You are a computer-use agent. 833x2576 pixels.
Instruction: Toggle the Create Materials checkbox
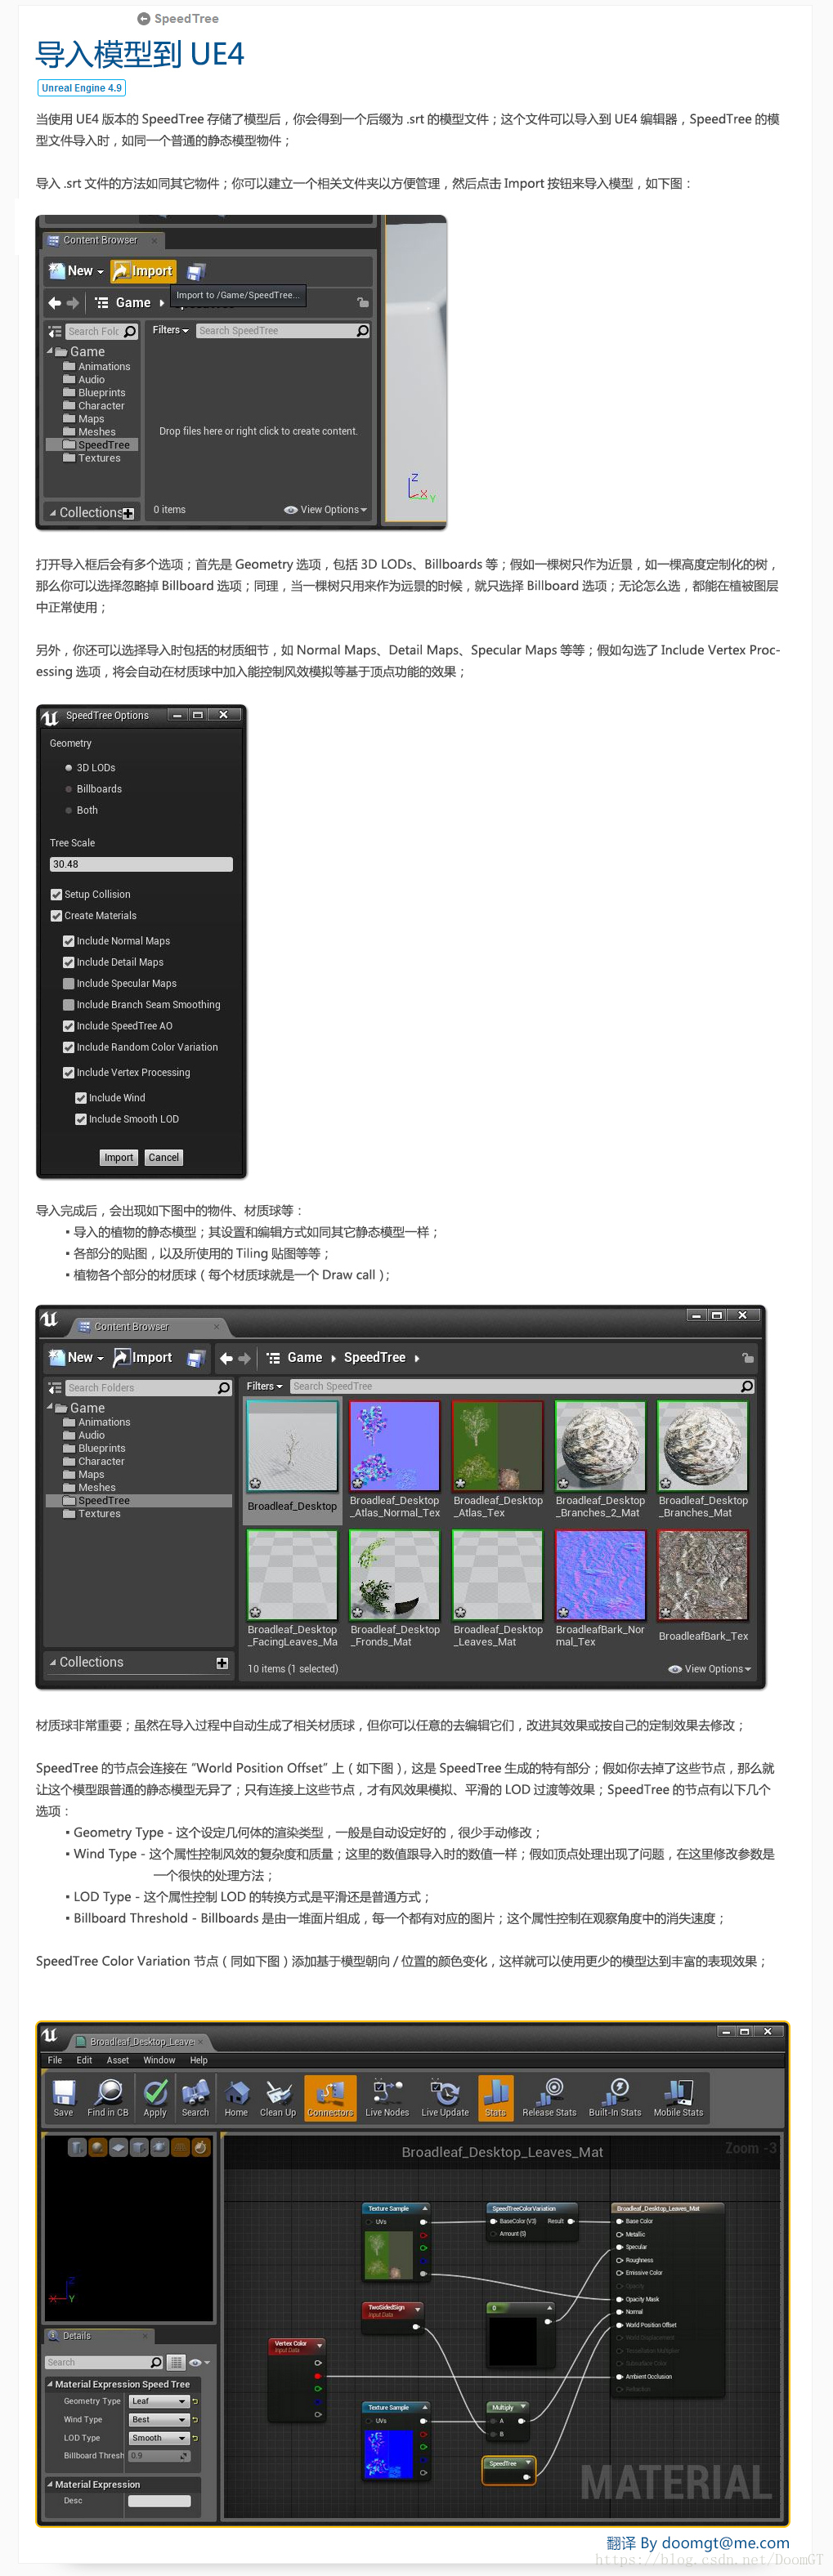(x=57, y=915)
